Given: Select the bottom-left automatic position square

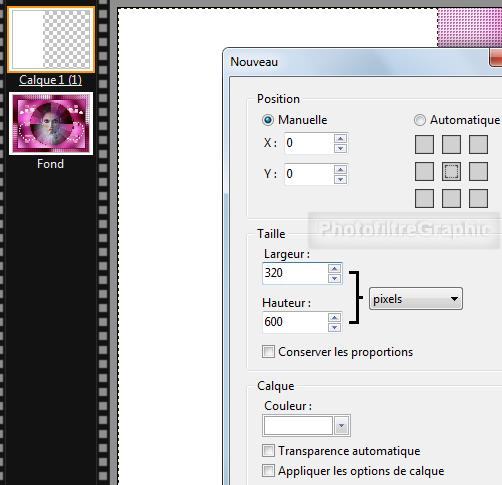Looking at the screenshot, I should pos(424,199).
